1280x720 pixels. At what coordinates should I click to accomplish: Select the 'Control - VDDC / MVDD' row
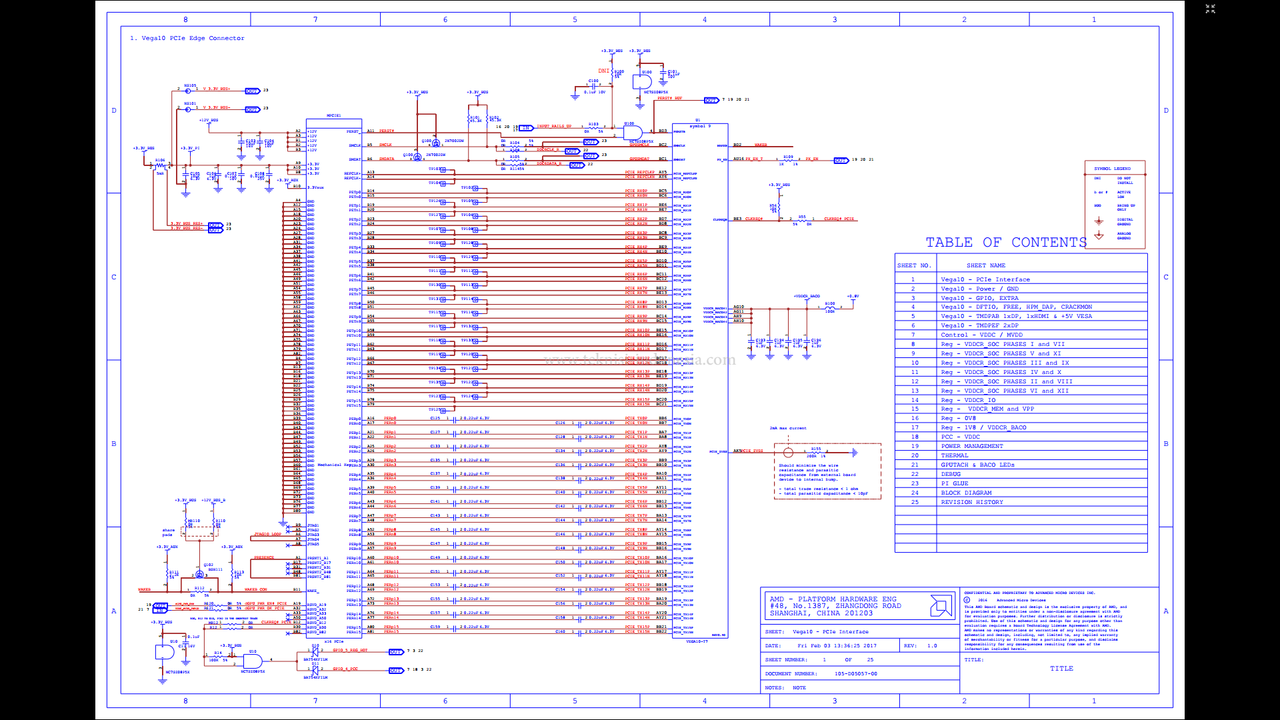click(1021, 335)
